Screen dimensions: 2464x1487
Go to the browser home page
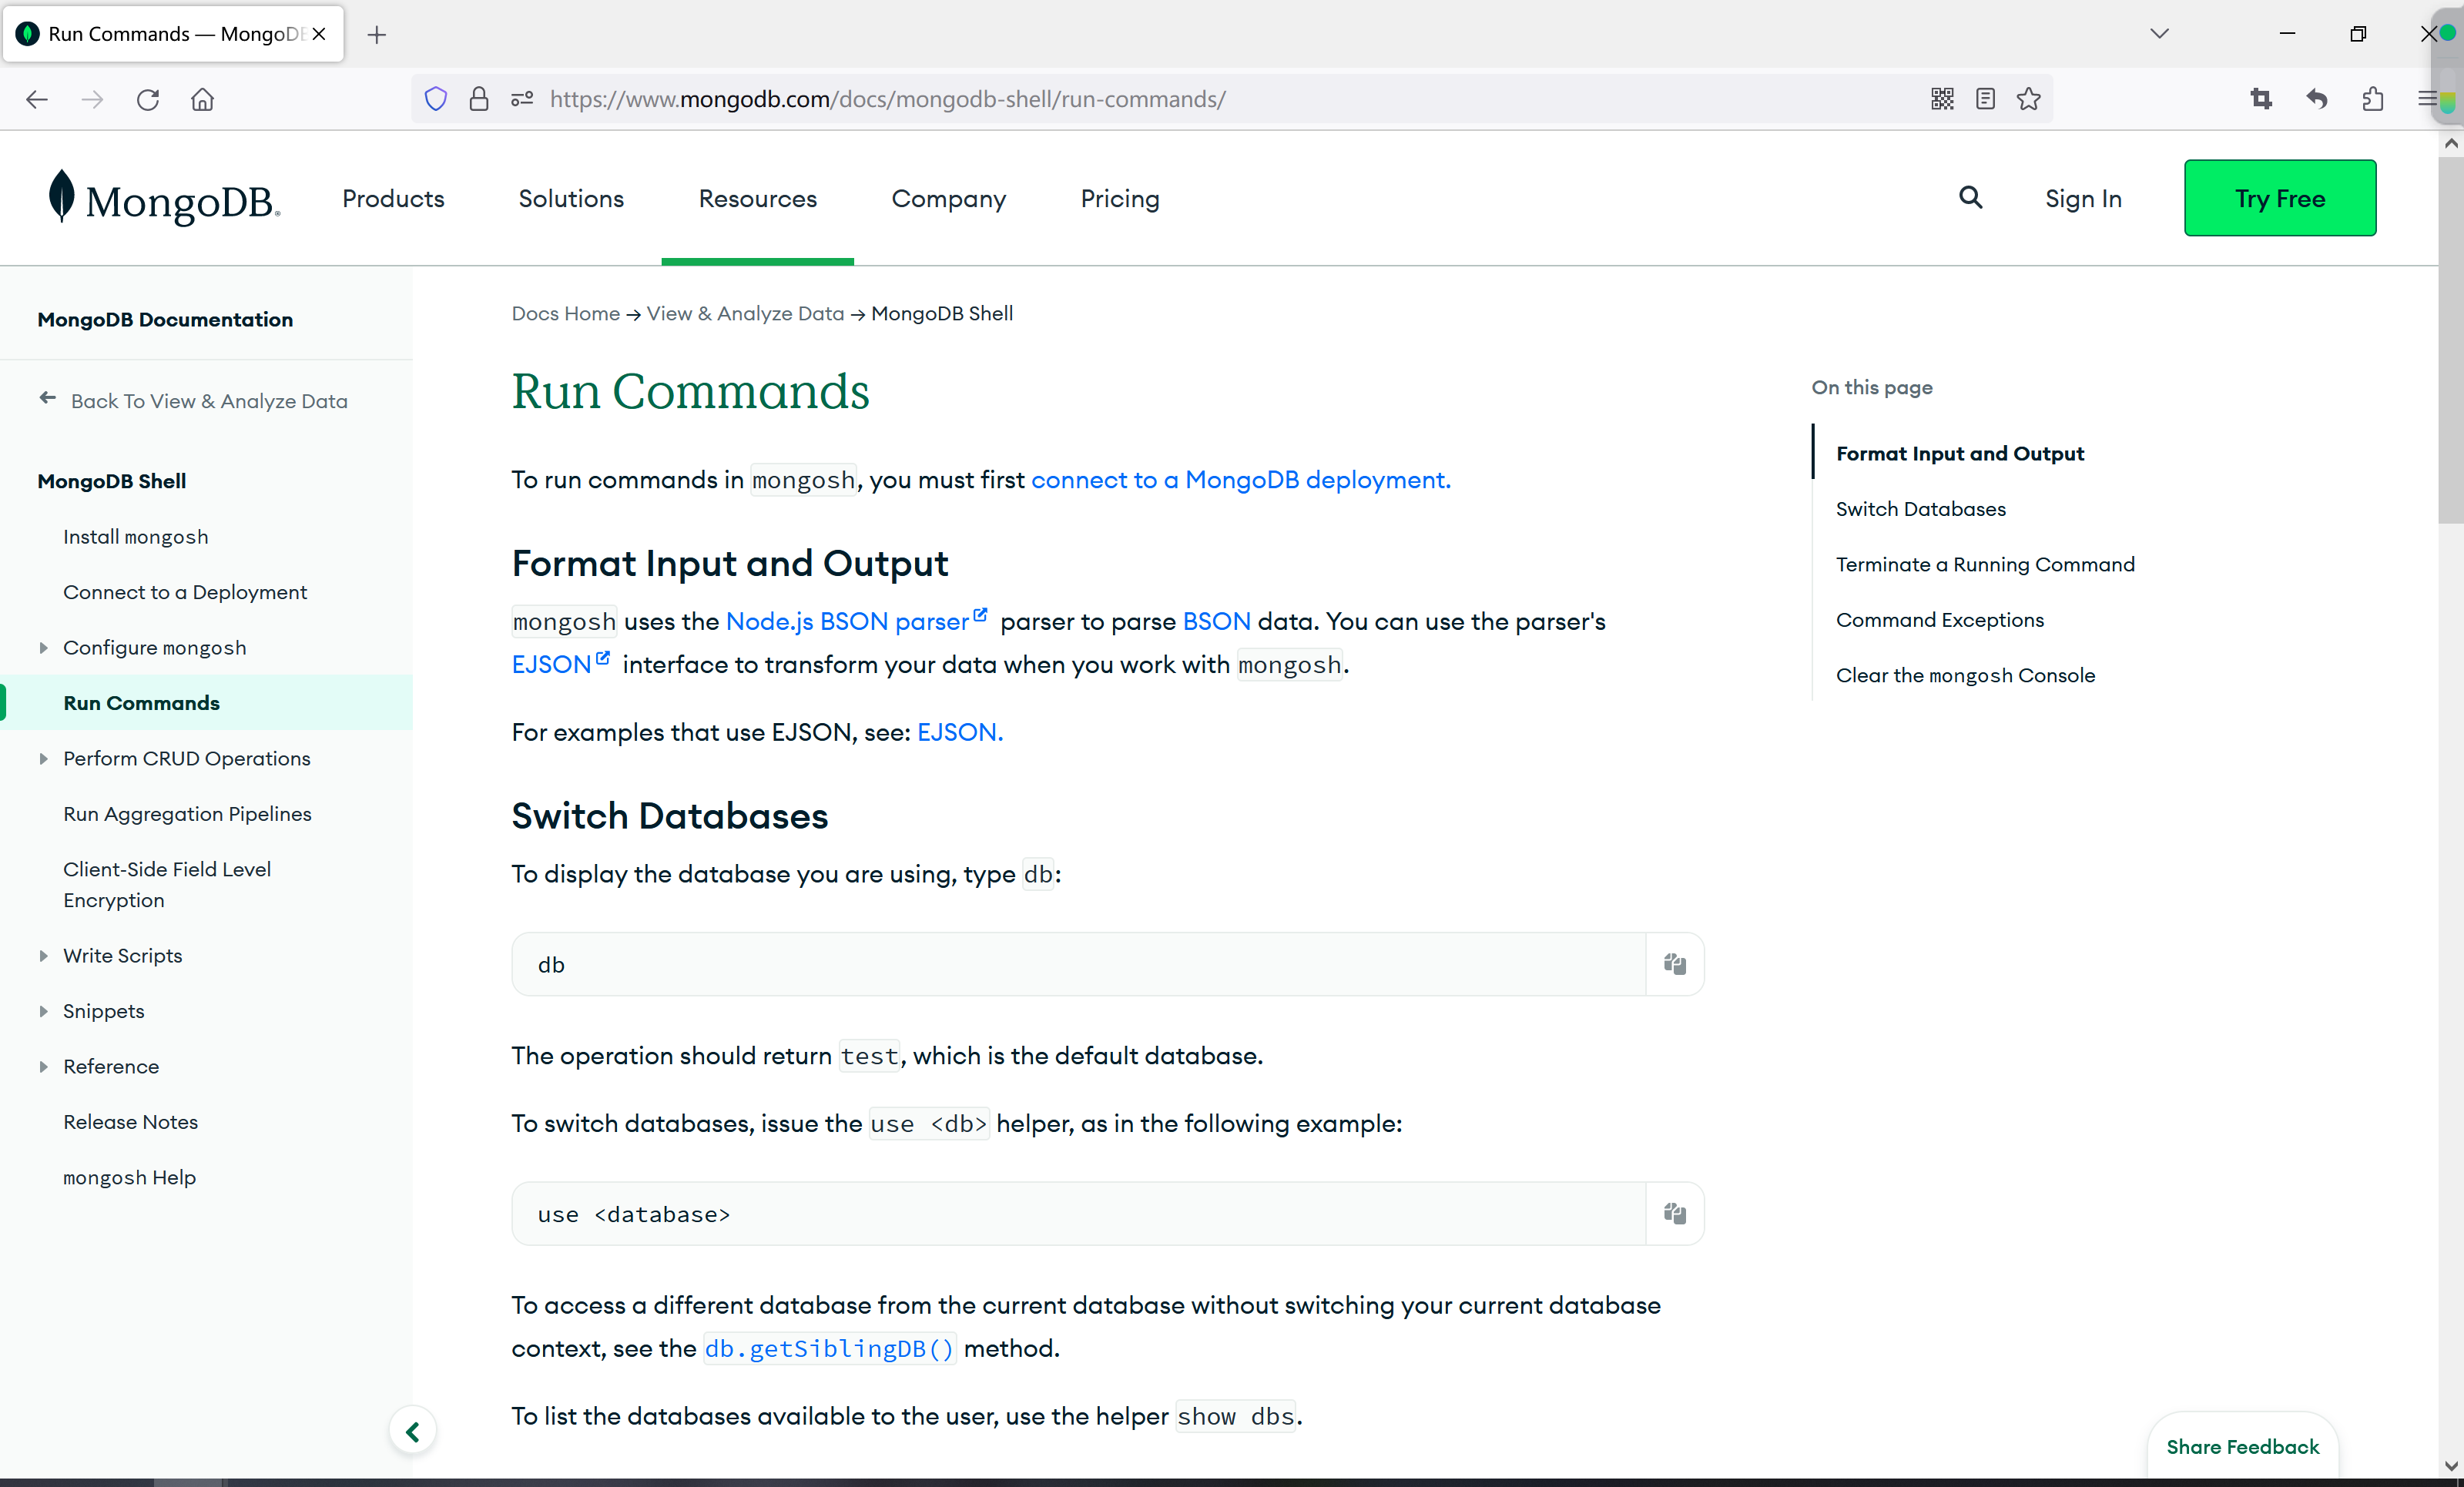click(203, 99)
